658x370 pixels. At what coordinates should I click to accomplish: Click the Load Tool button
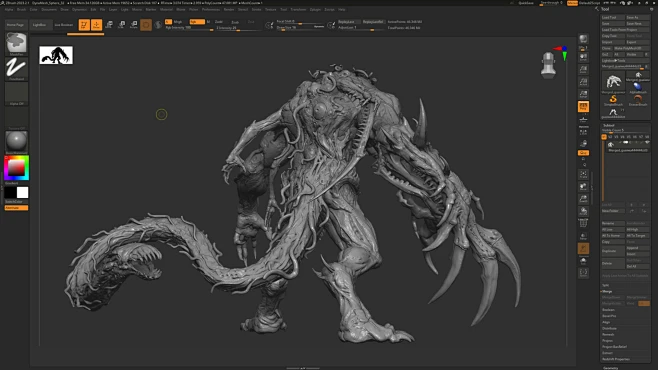(613, 18)
